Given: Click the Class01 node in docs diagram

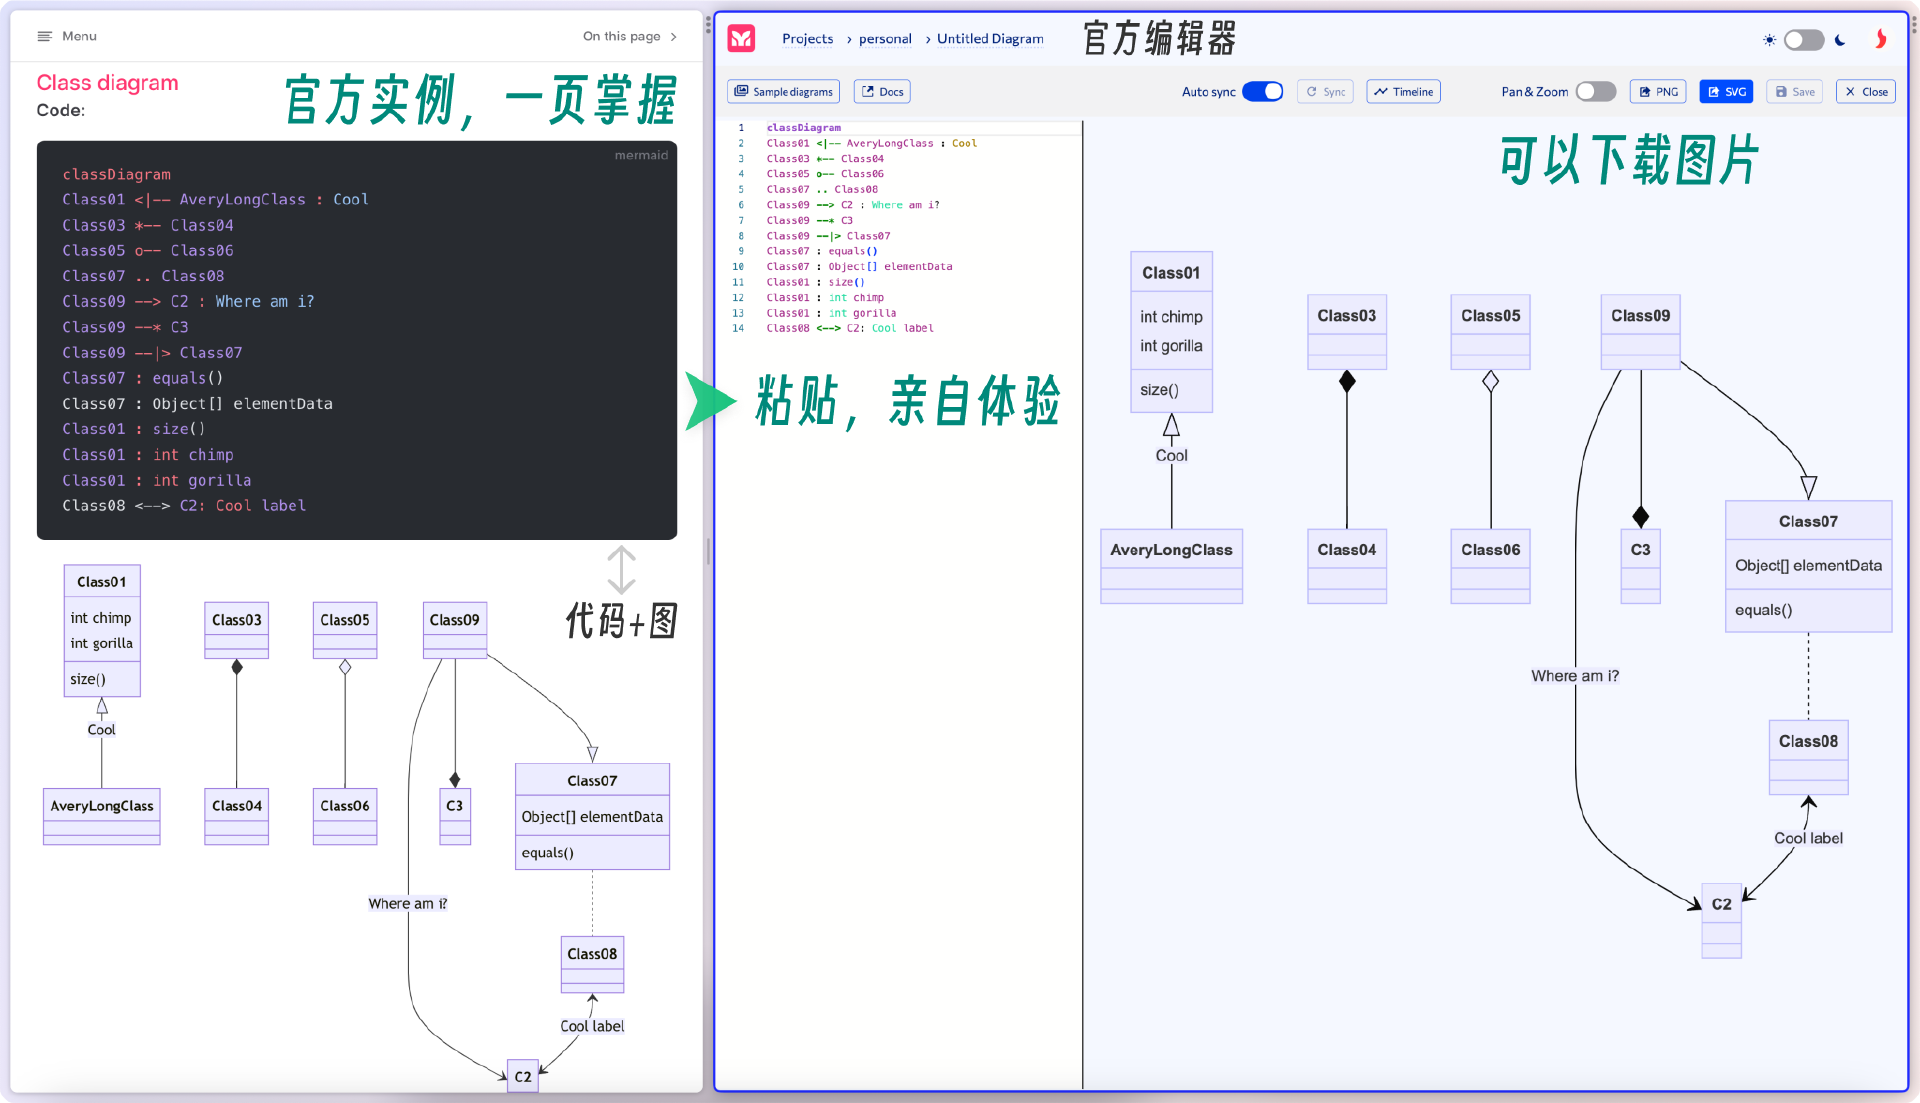Looking at the screenshot, I should tap(102, 631).
